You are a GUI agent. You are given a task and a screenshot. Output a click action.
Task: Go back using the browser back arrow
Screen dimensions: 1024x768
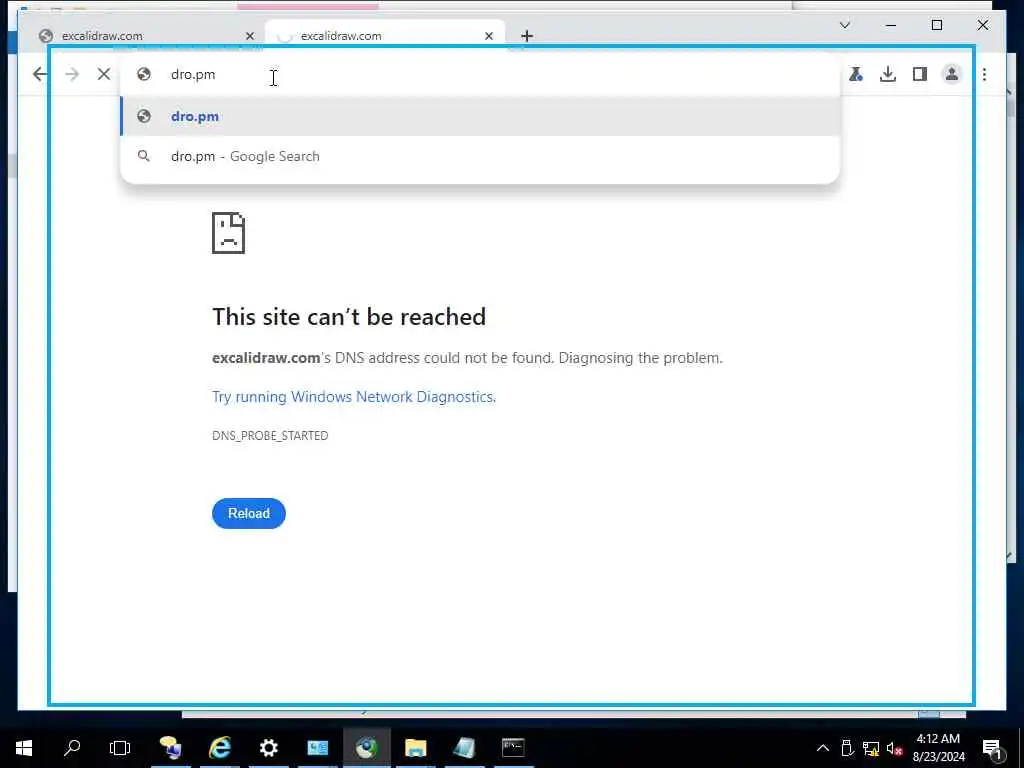coord(40,74)
